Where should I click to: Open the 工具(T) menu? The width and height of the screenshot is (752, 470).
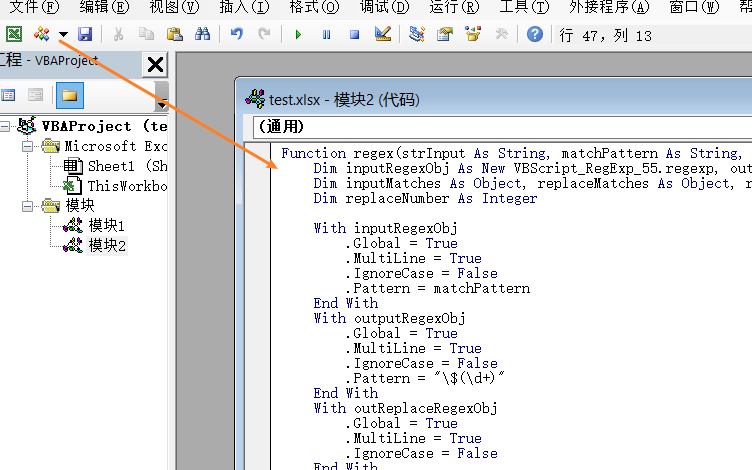(x=524, y=7)
